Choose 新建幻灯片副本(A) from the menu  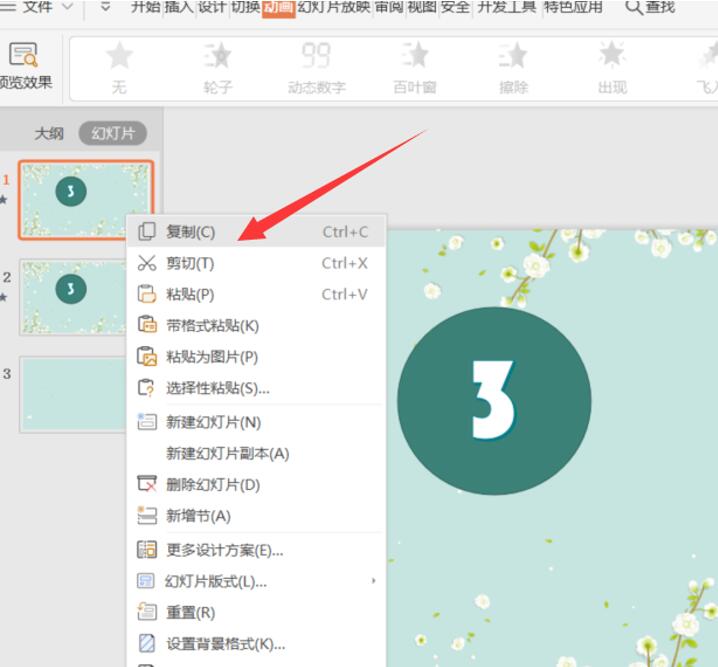coord(256,454)
